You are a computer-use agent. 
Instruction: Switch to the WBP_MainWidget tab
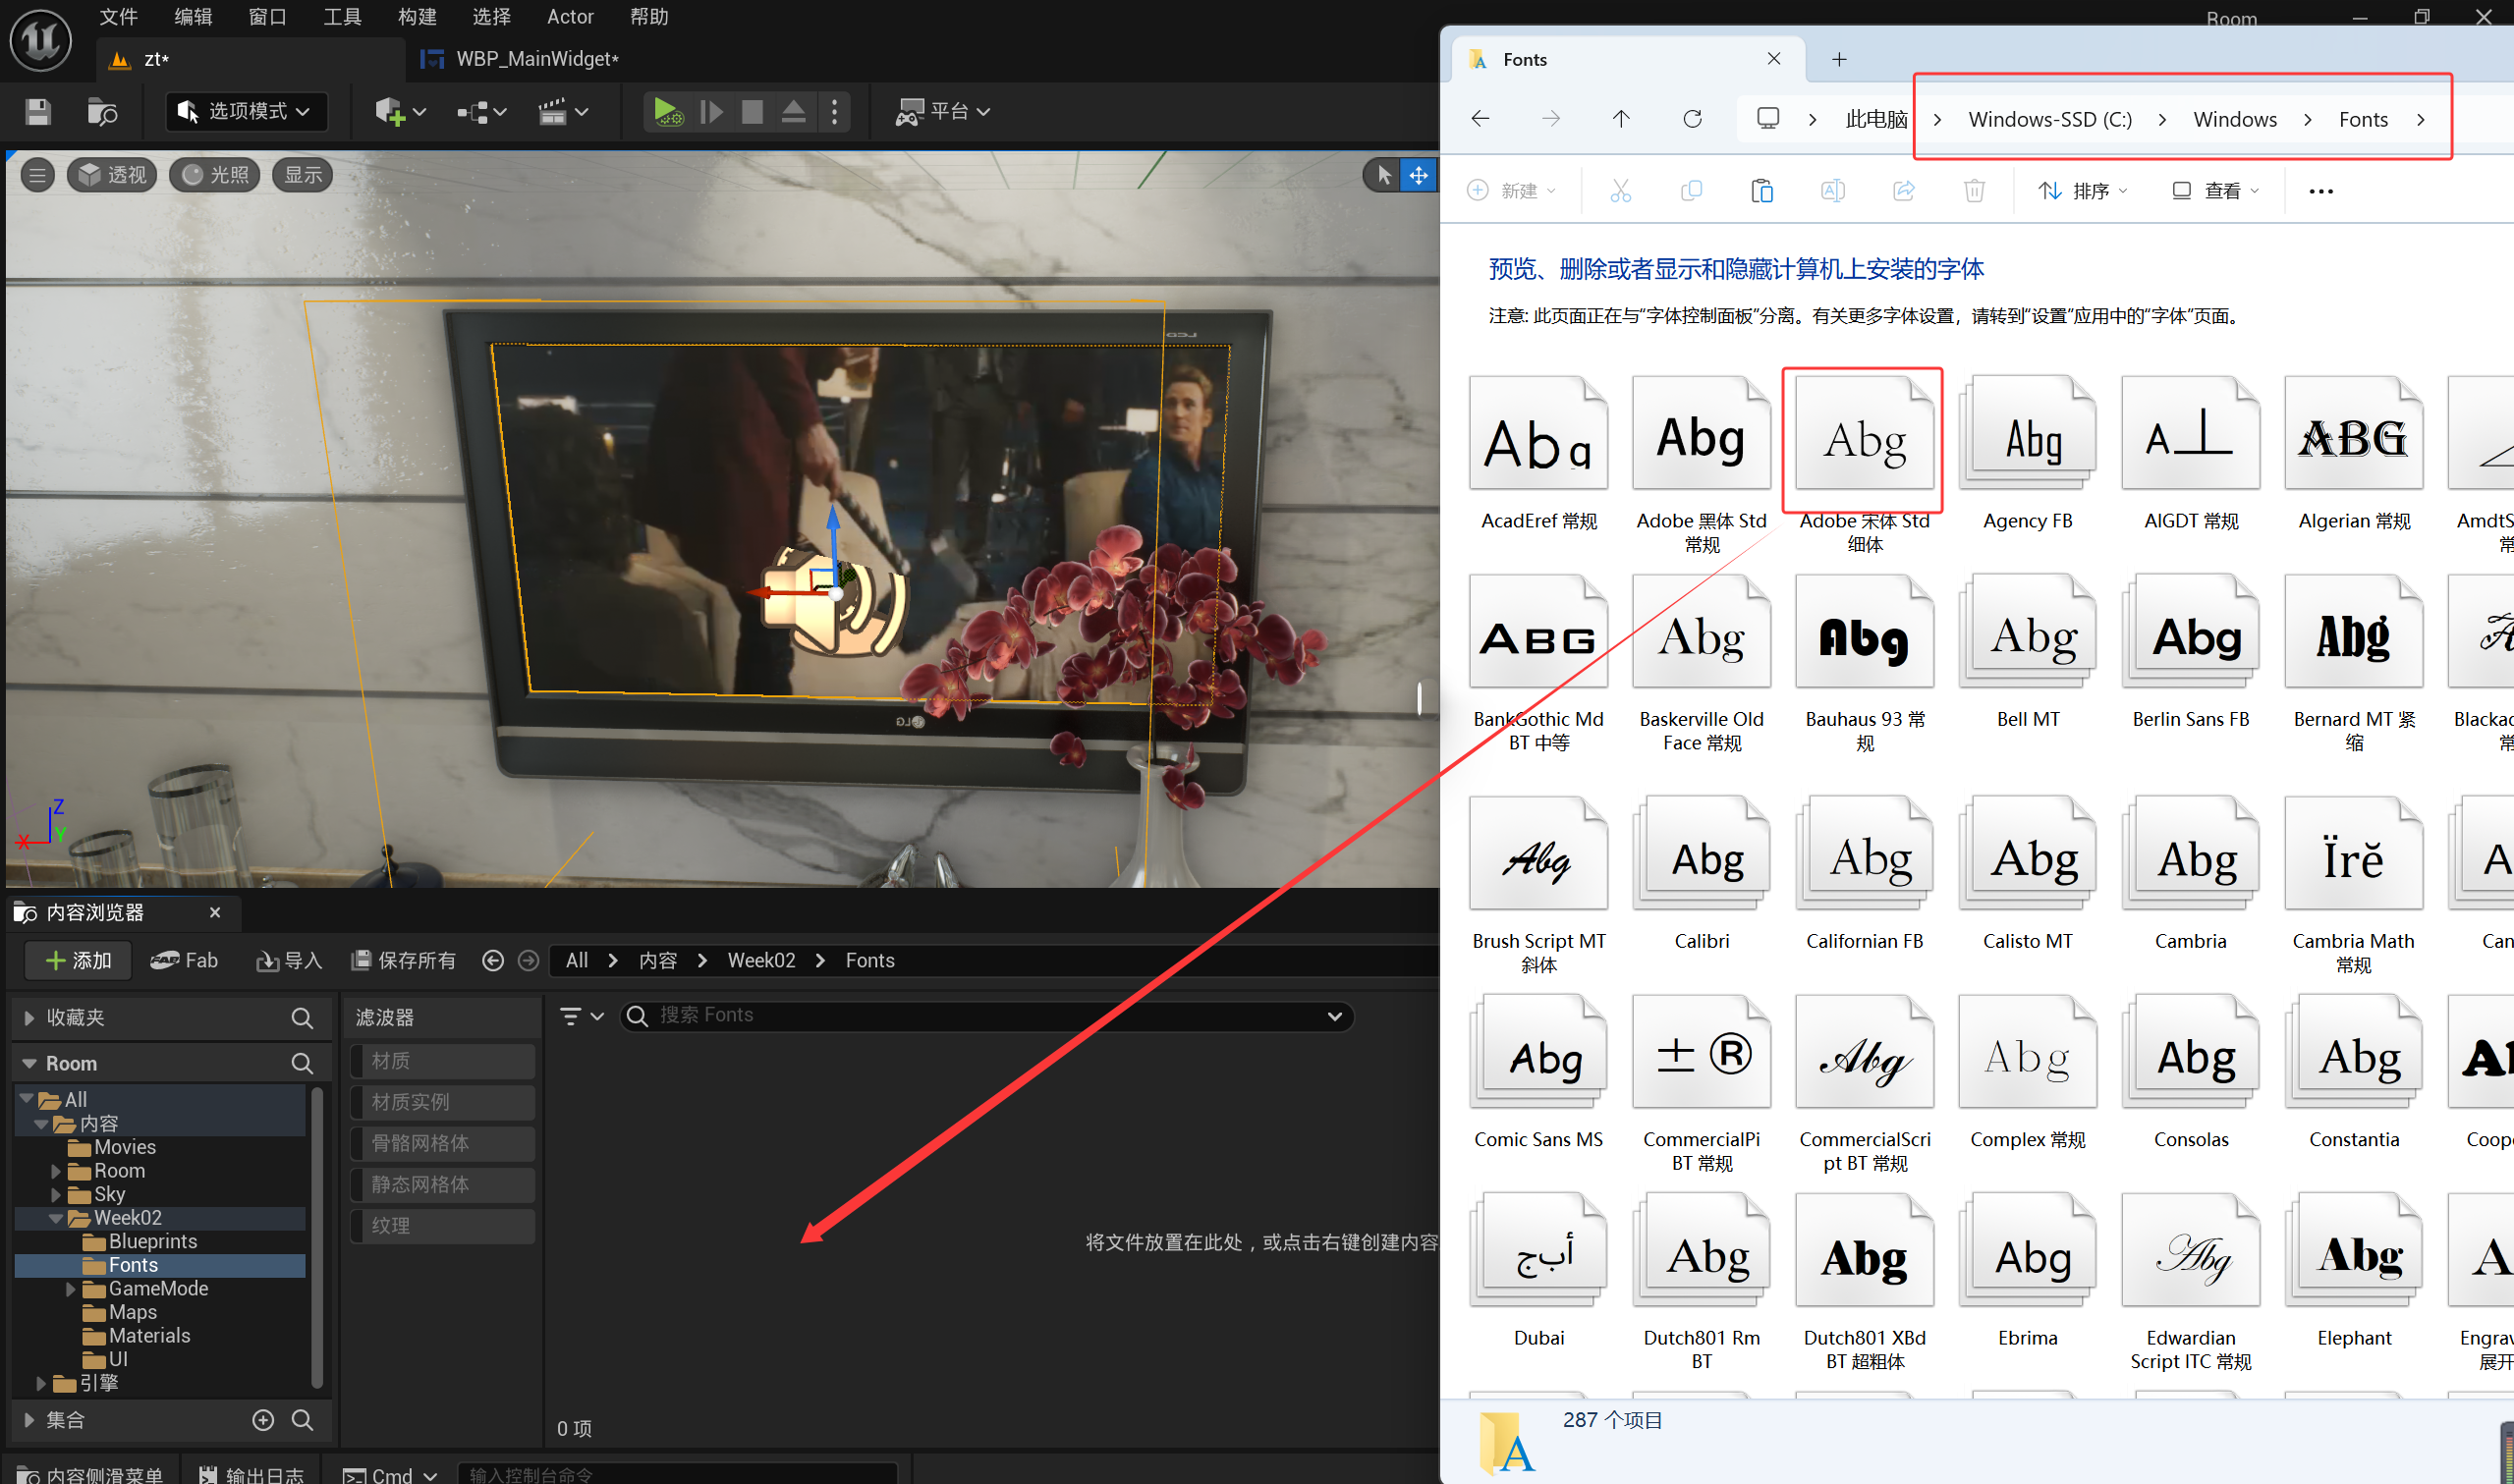[x=536, y=59]
